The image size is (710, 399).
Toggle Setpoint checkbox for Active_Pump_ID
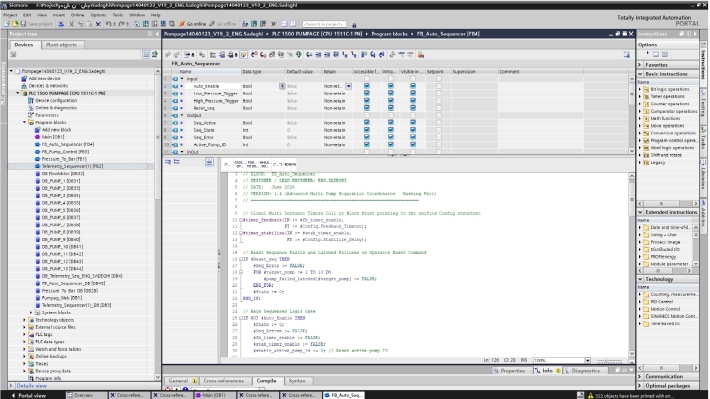point(439,144)
